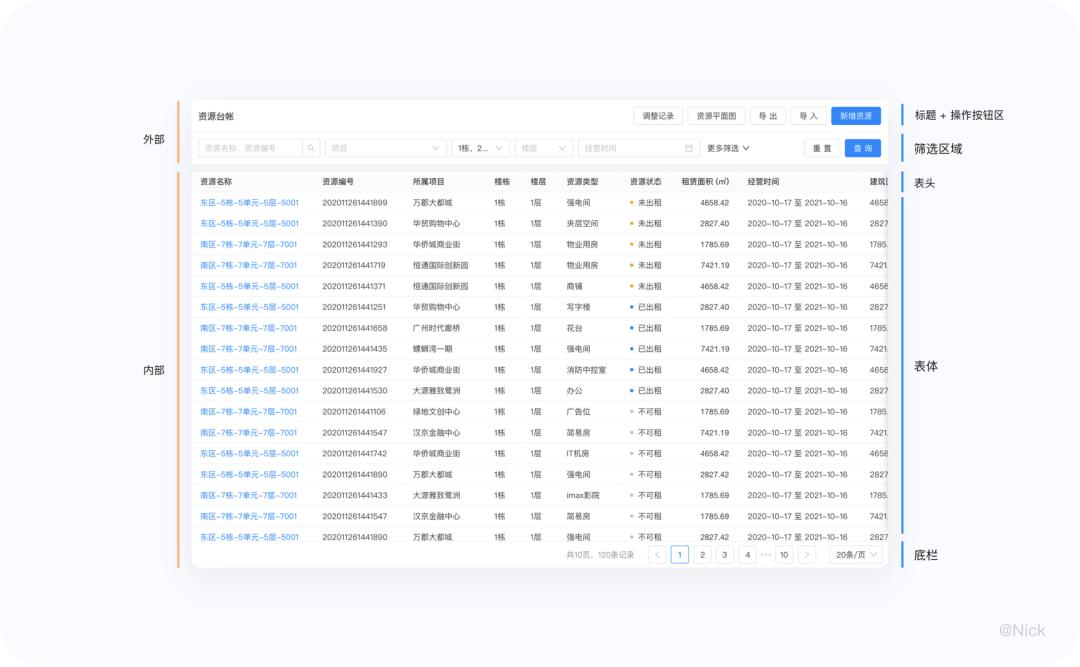Open the 资源平面图 floor plan view
1080x667 pixels.
point(715,116)
